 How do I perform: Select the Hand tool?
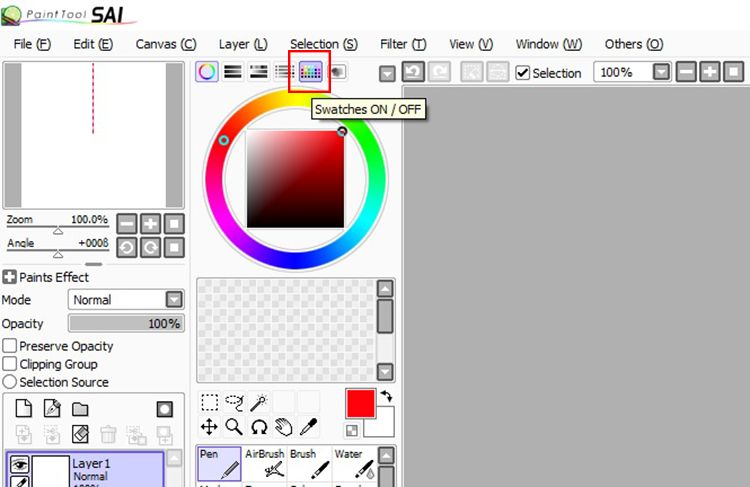[284, 427]
